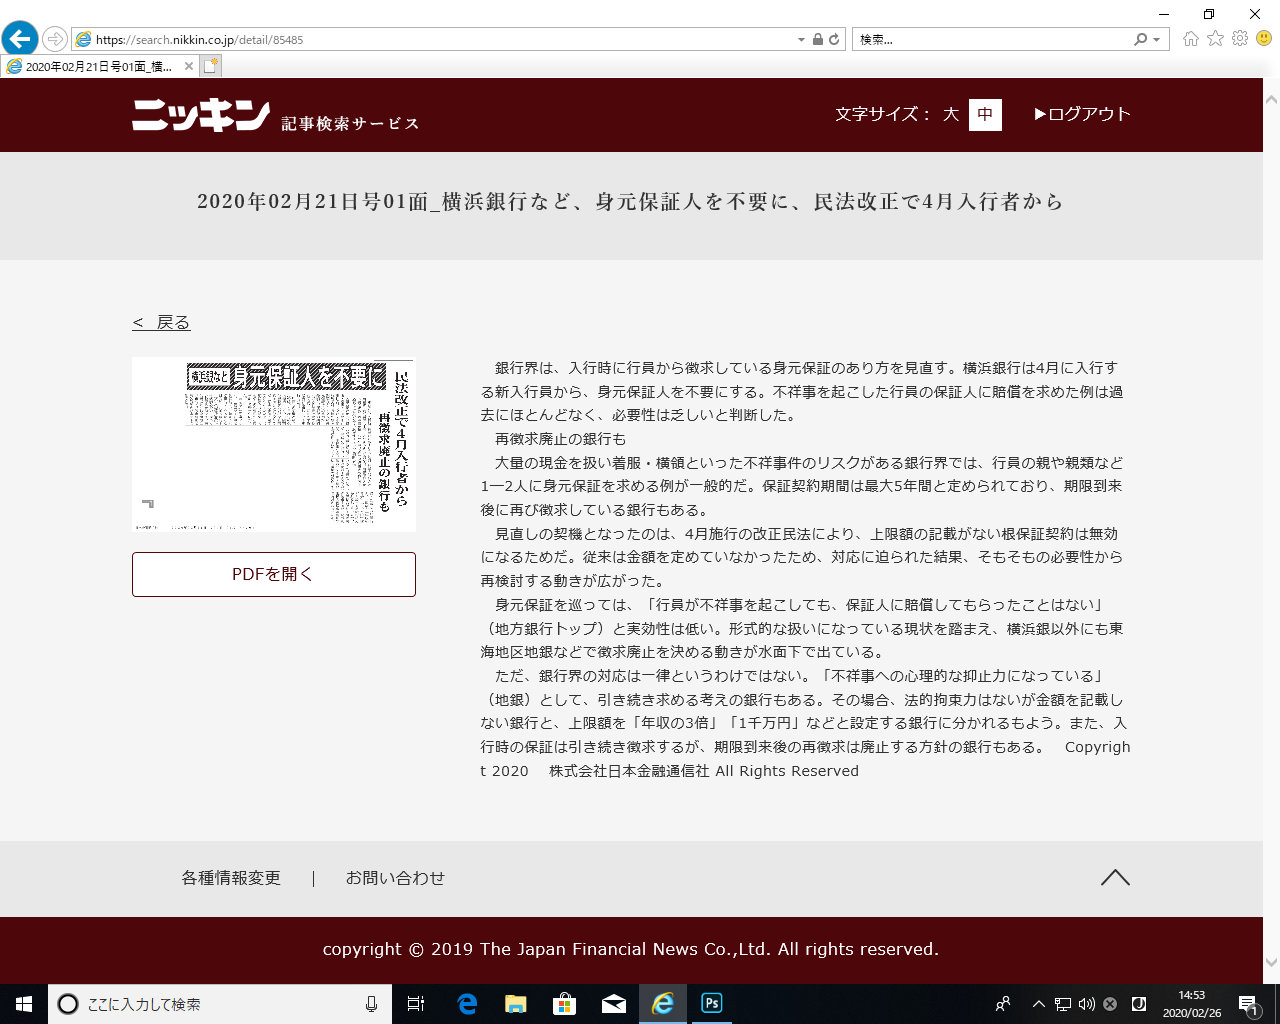
Task: Click the ニッキン site logo
Action: pyautogui.click(x=201, y=115)
